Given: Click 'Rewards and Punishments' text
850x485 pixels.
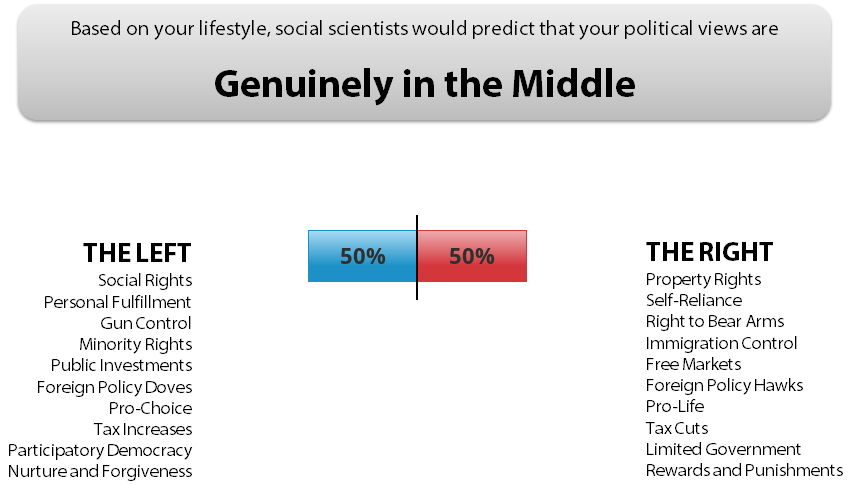Looking at the screenshot, I should 744,470.
